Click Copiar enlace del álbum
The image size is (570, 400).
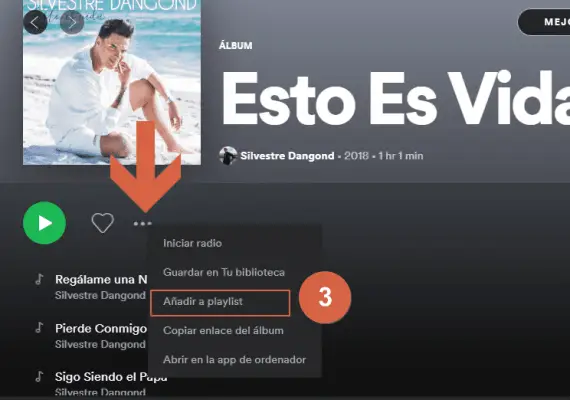[223, 331]
